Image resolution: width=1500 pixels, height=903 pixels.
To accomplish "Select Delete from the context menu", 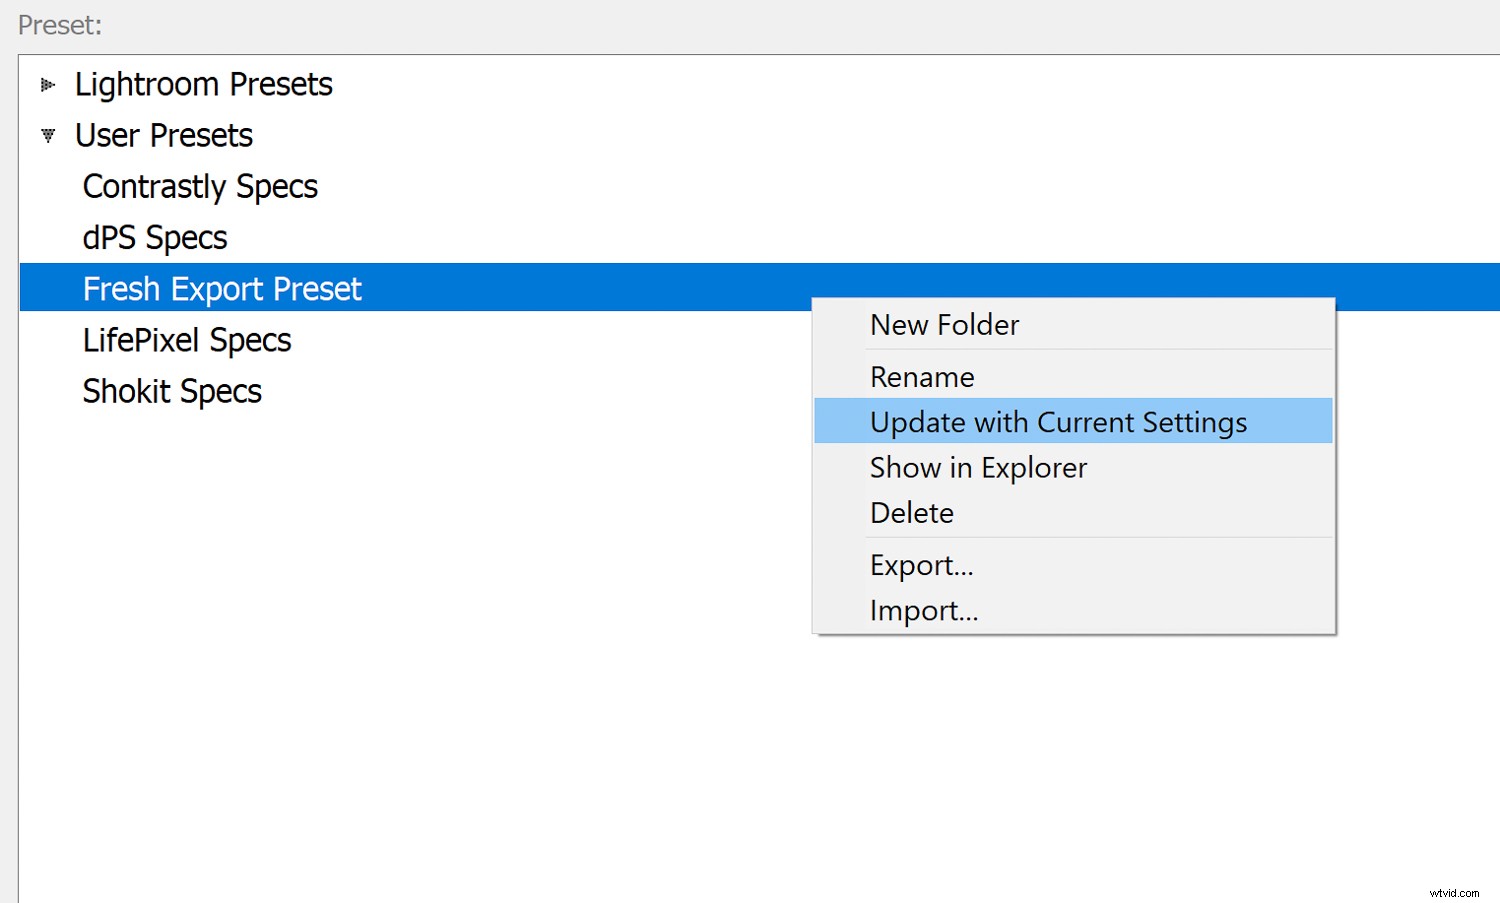I will [911, 512].
